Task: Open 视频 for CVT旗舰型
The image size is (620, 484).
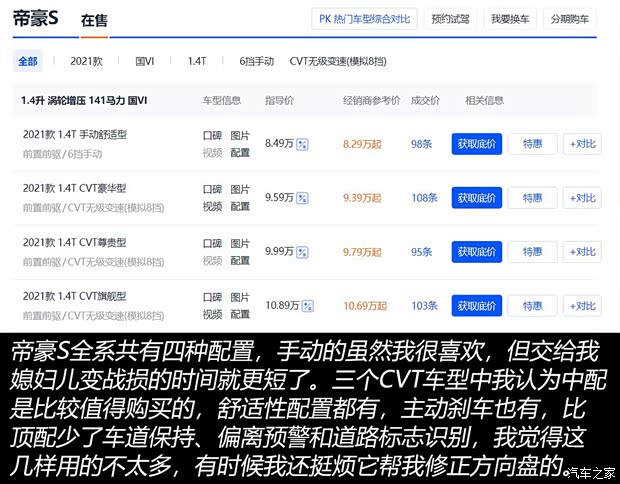Action: point(212,314)
